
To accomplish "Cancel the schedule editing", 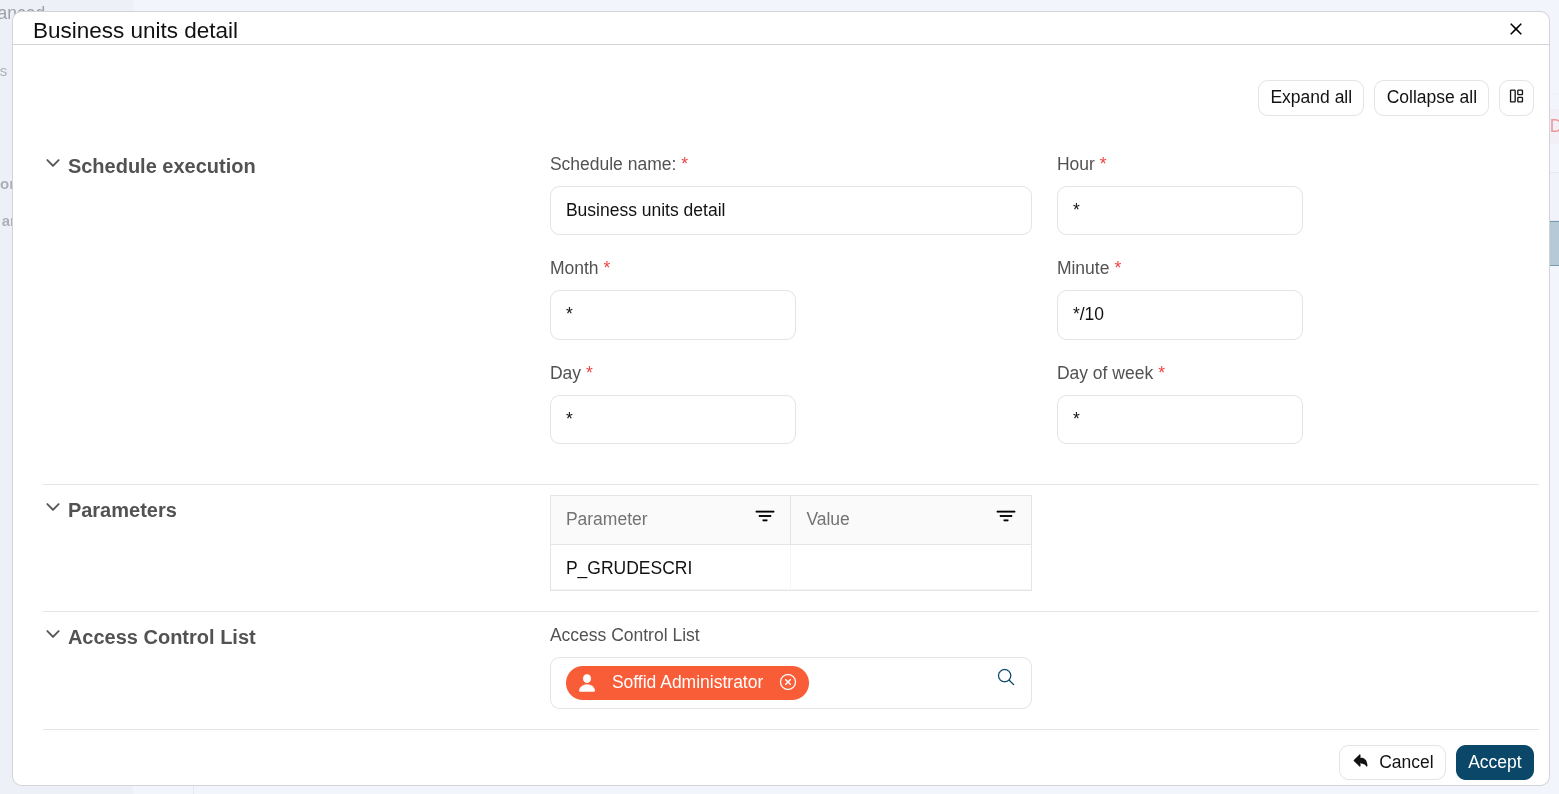I will [x=1392, y=762].
